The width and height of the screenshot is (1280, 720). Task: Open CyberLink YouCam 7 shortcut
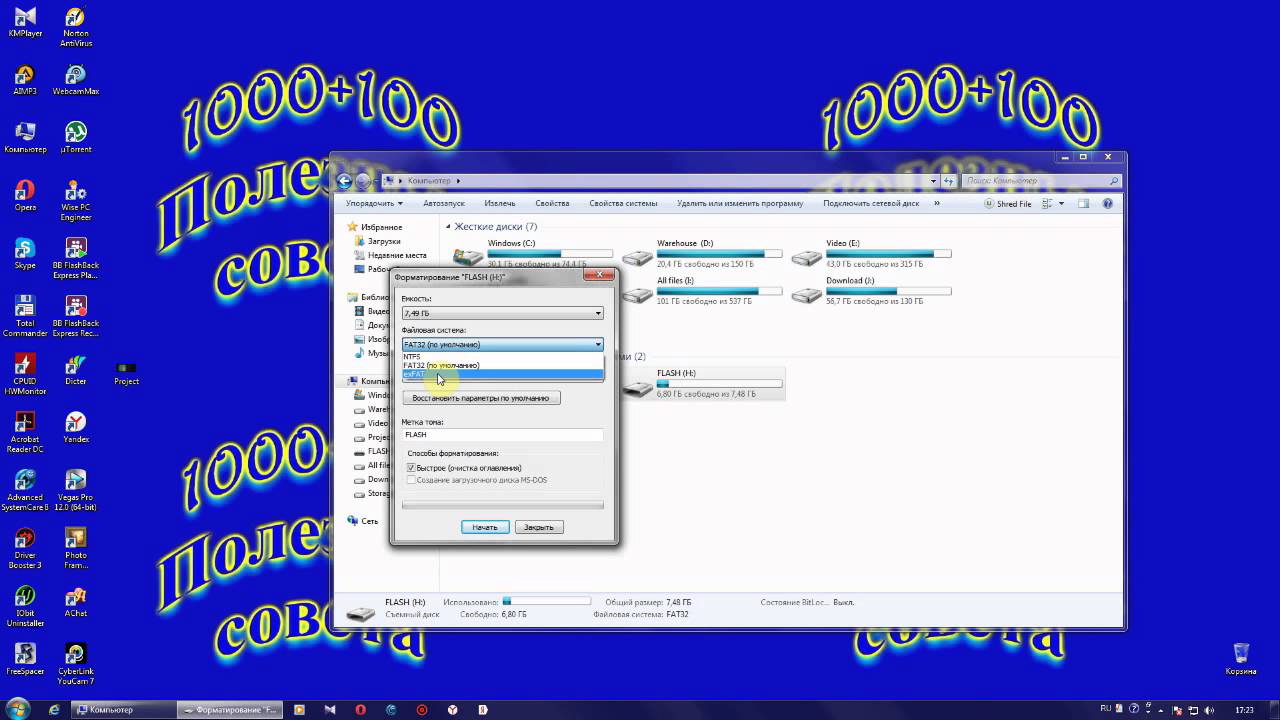76,665
